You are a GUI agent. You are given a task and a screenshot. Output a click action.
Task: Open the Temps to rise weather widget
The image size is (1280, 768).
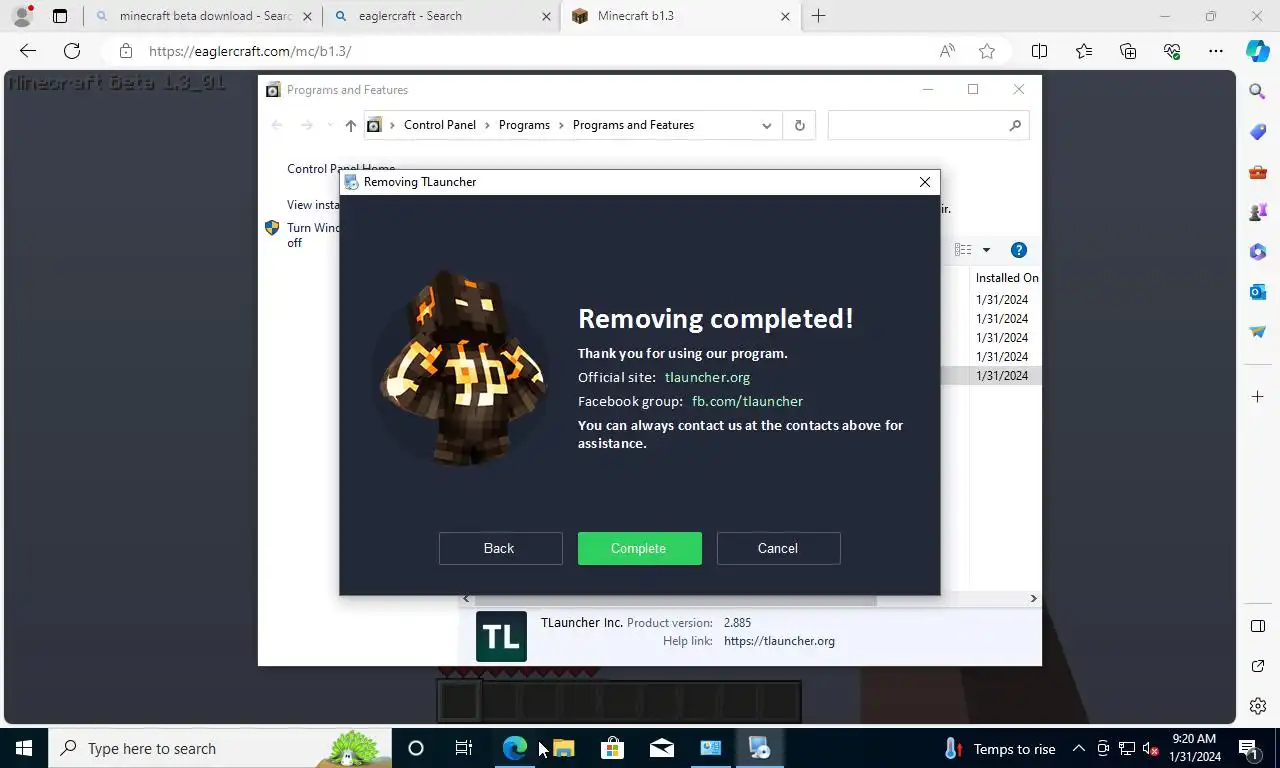[1000, 748]
